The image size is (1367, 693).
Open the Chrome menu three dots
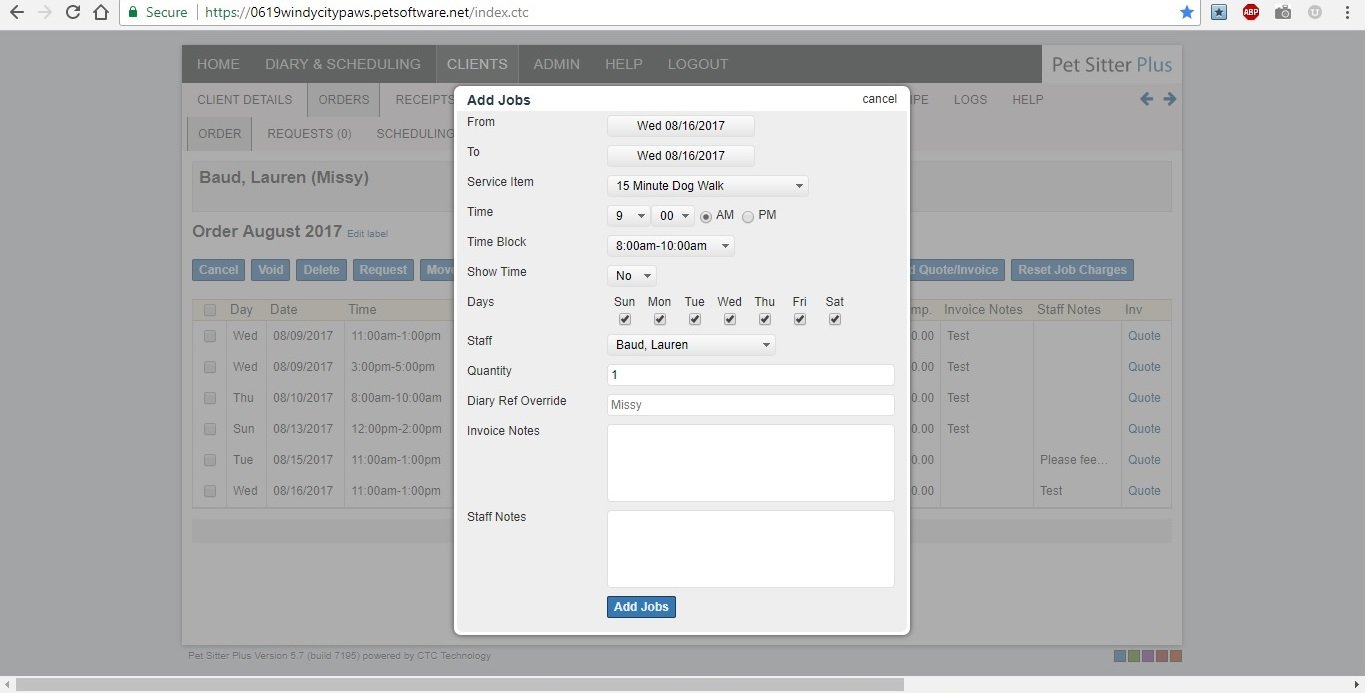pos(1346,12)
